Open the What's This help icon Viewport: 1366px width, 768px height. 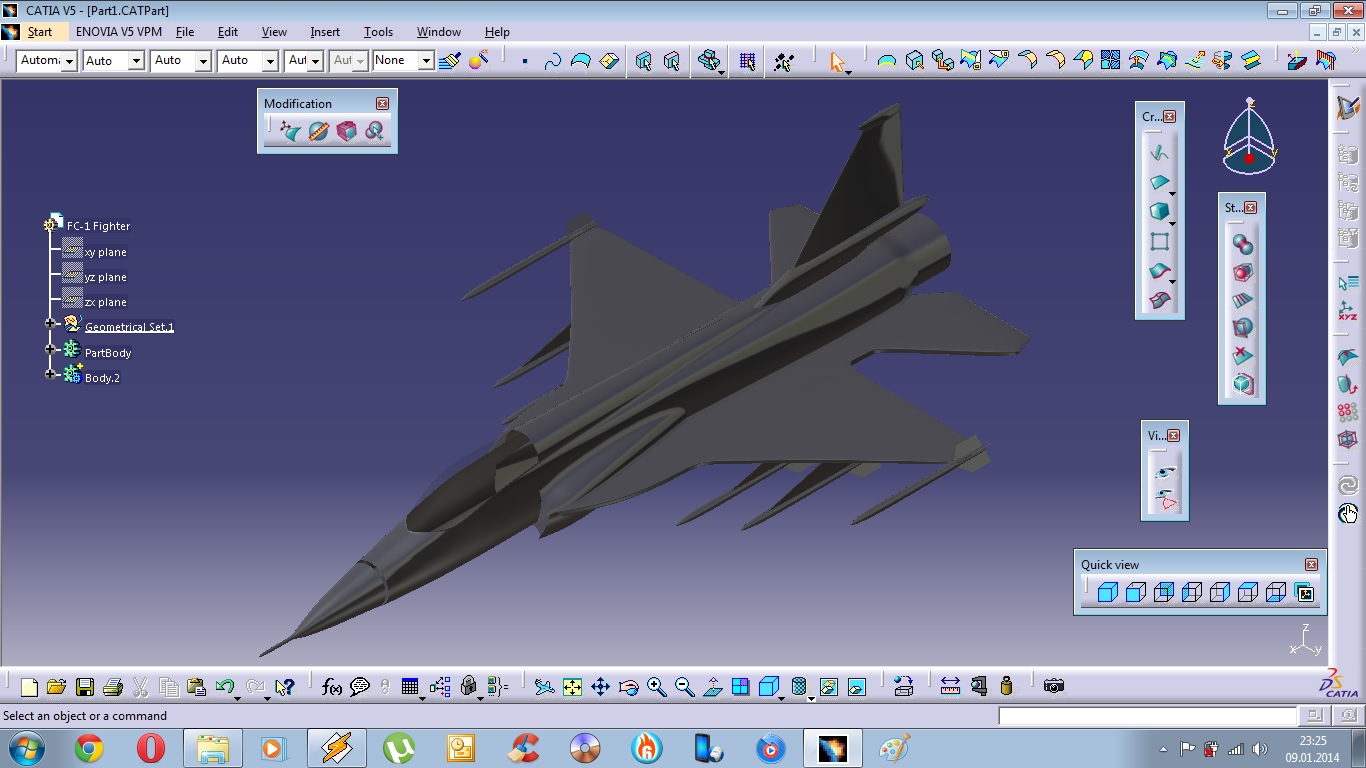(x=285, y=687)
